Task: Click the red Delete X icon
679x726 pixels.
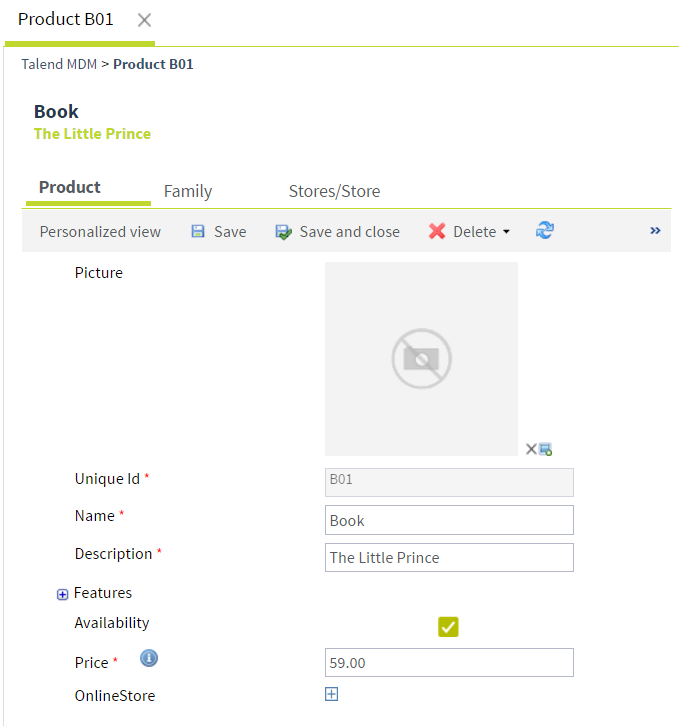Action: pyautogui.click(x=437, y=231)
